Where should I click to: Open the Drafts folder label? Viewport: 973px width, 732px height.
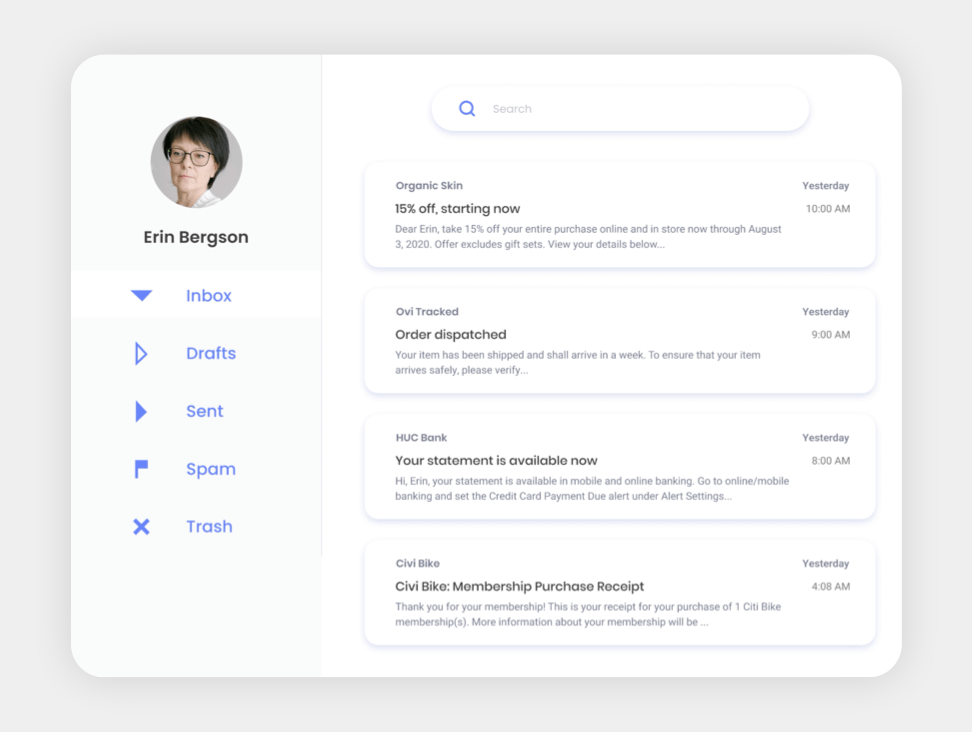(x=211, y=354)
